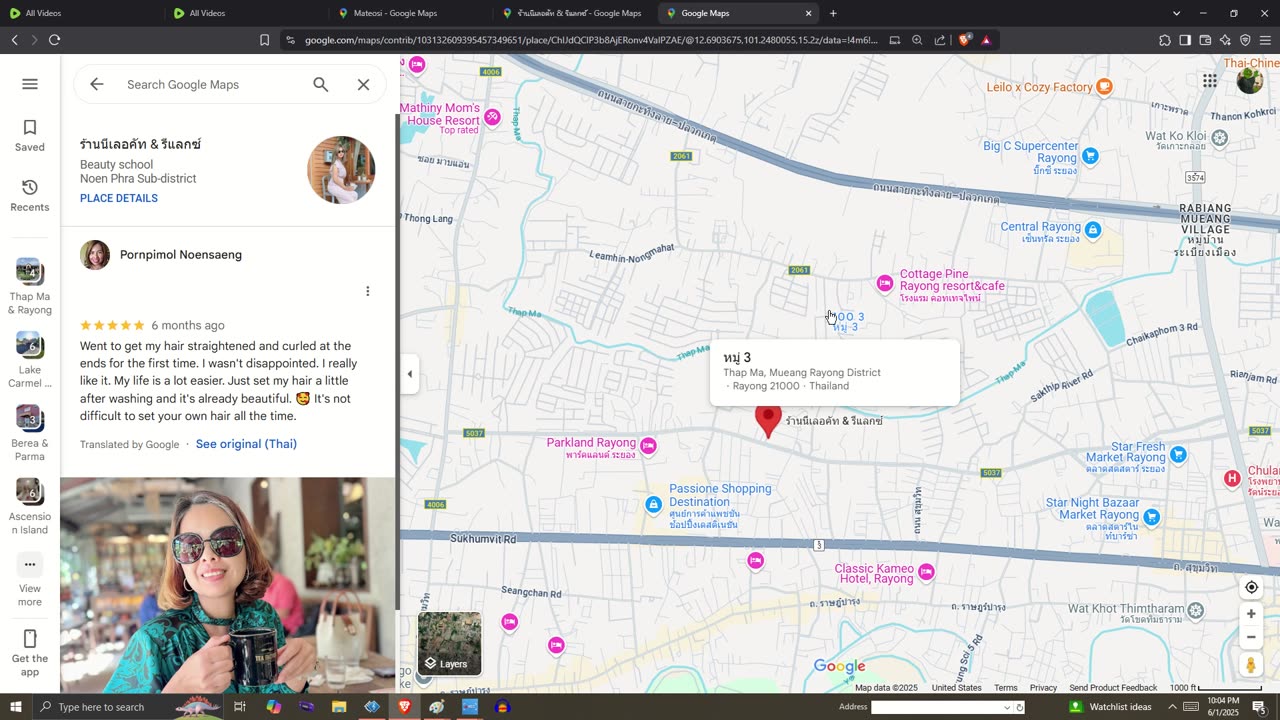Collapse the side panel with the arrow
Image resolution: width=1280 pixels, height=720 pixels.
coord(409,374)
